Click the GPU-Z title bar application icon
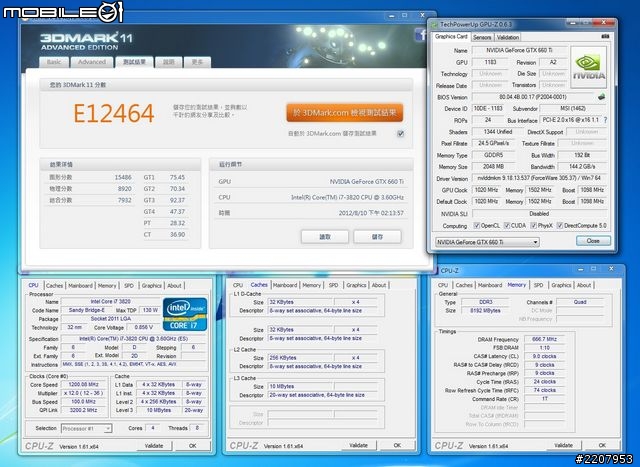640x467 pixels. click(x=435, y=25)
